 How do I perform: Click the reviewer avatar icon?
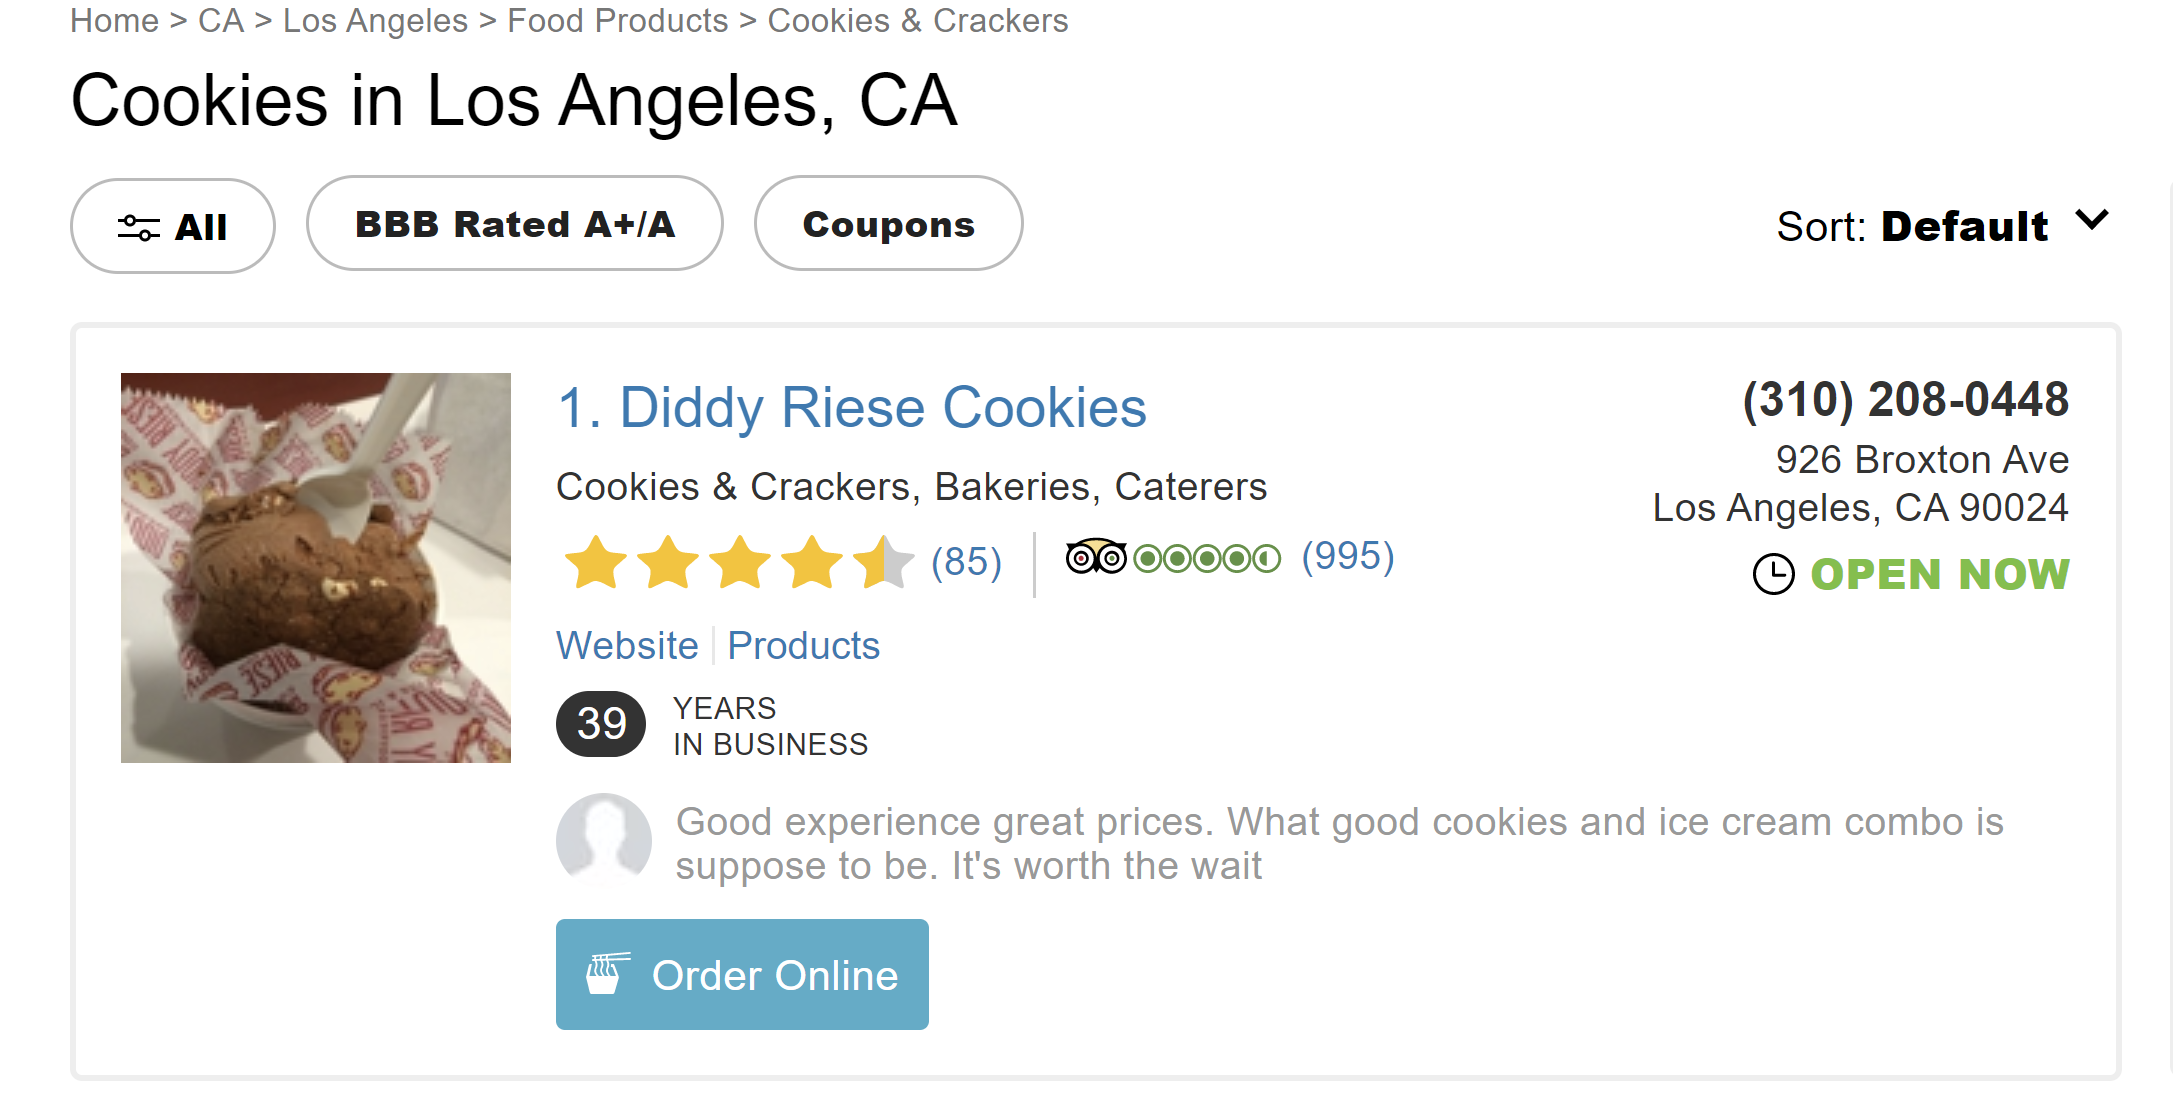603,841
